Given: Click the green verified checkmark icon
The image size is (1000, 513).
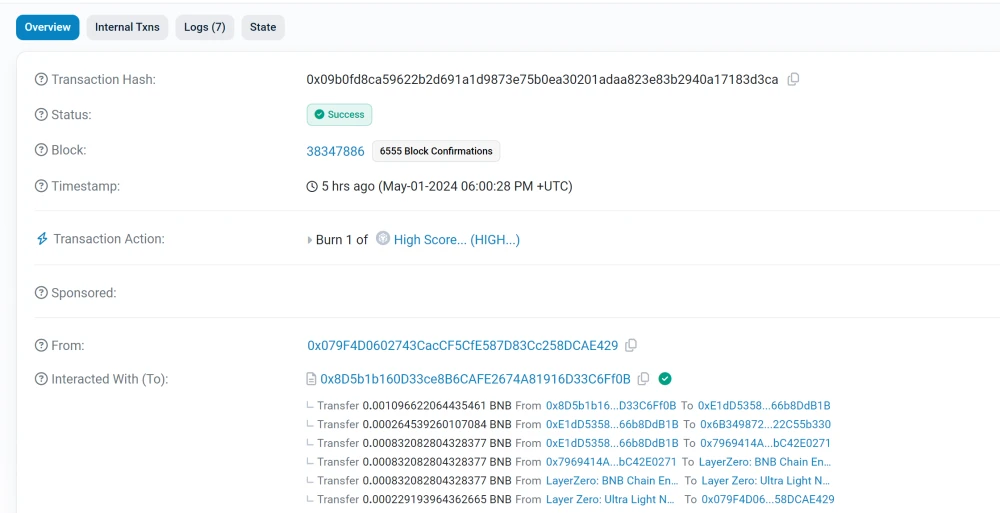Looking at the screenshot, I should click(x=665, y=379).
